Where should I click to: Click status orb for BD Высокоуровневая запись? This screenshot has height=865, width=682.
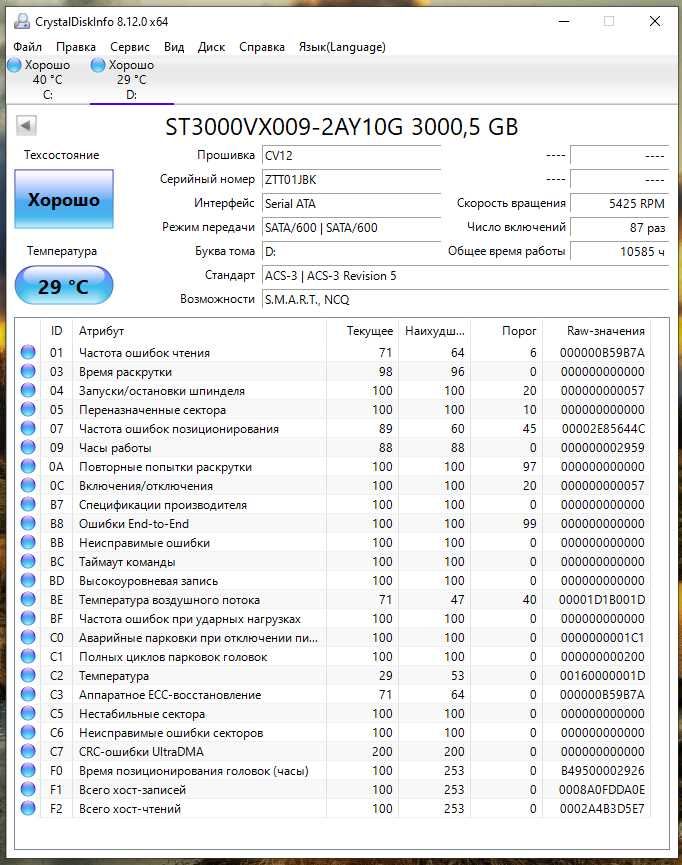[x=28, y=580]
